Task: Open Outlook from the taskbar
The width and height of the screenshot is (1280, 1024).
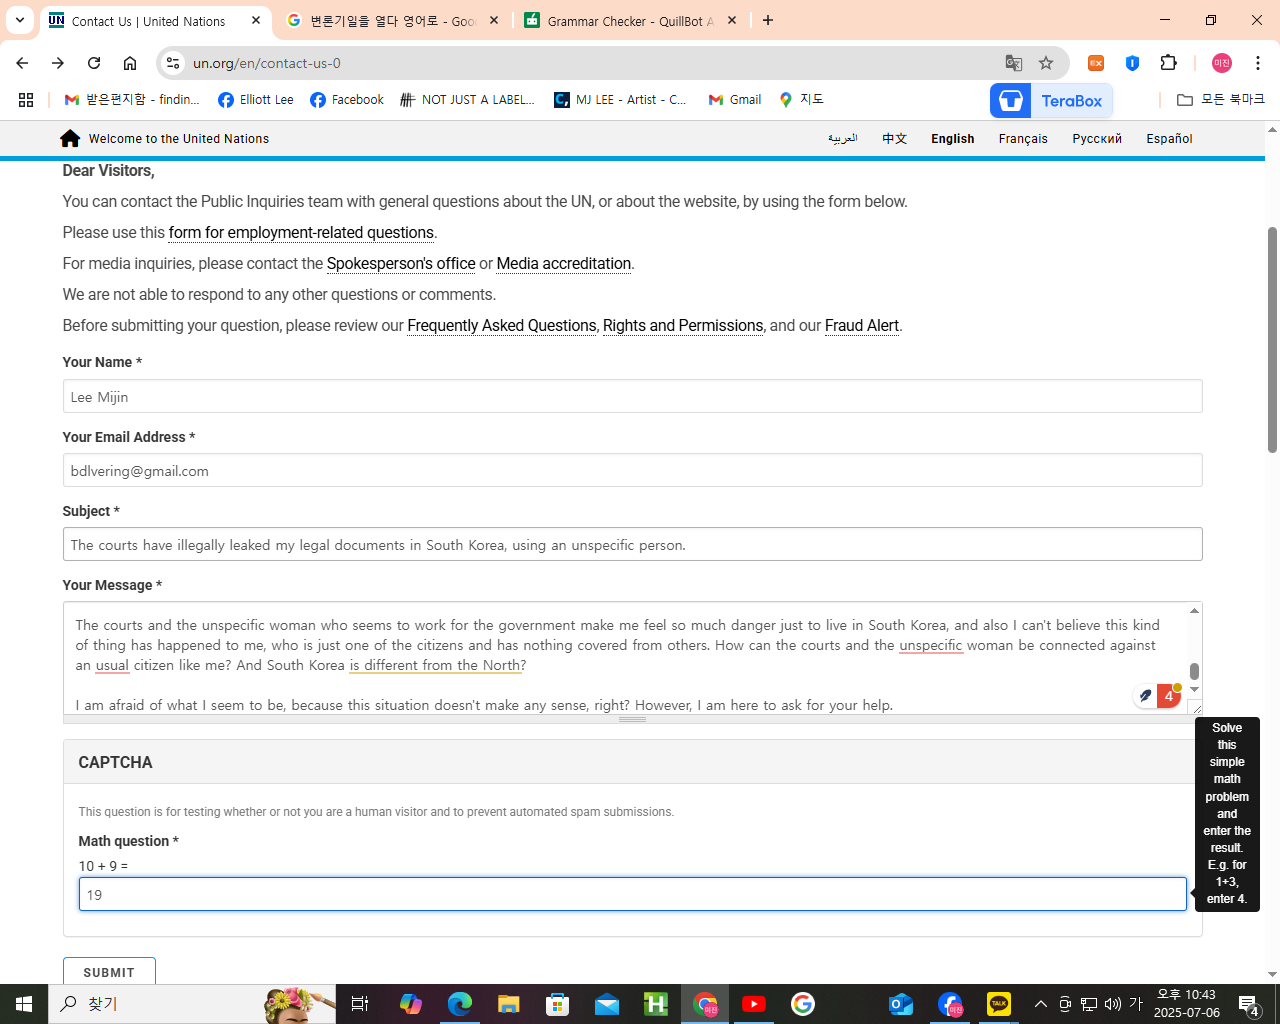Action: [901, 1004]
